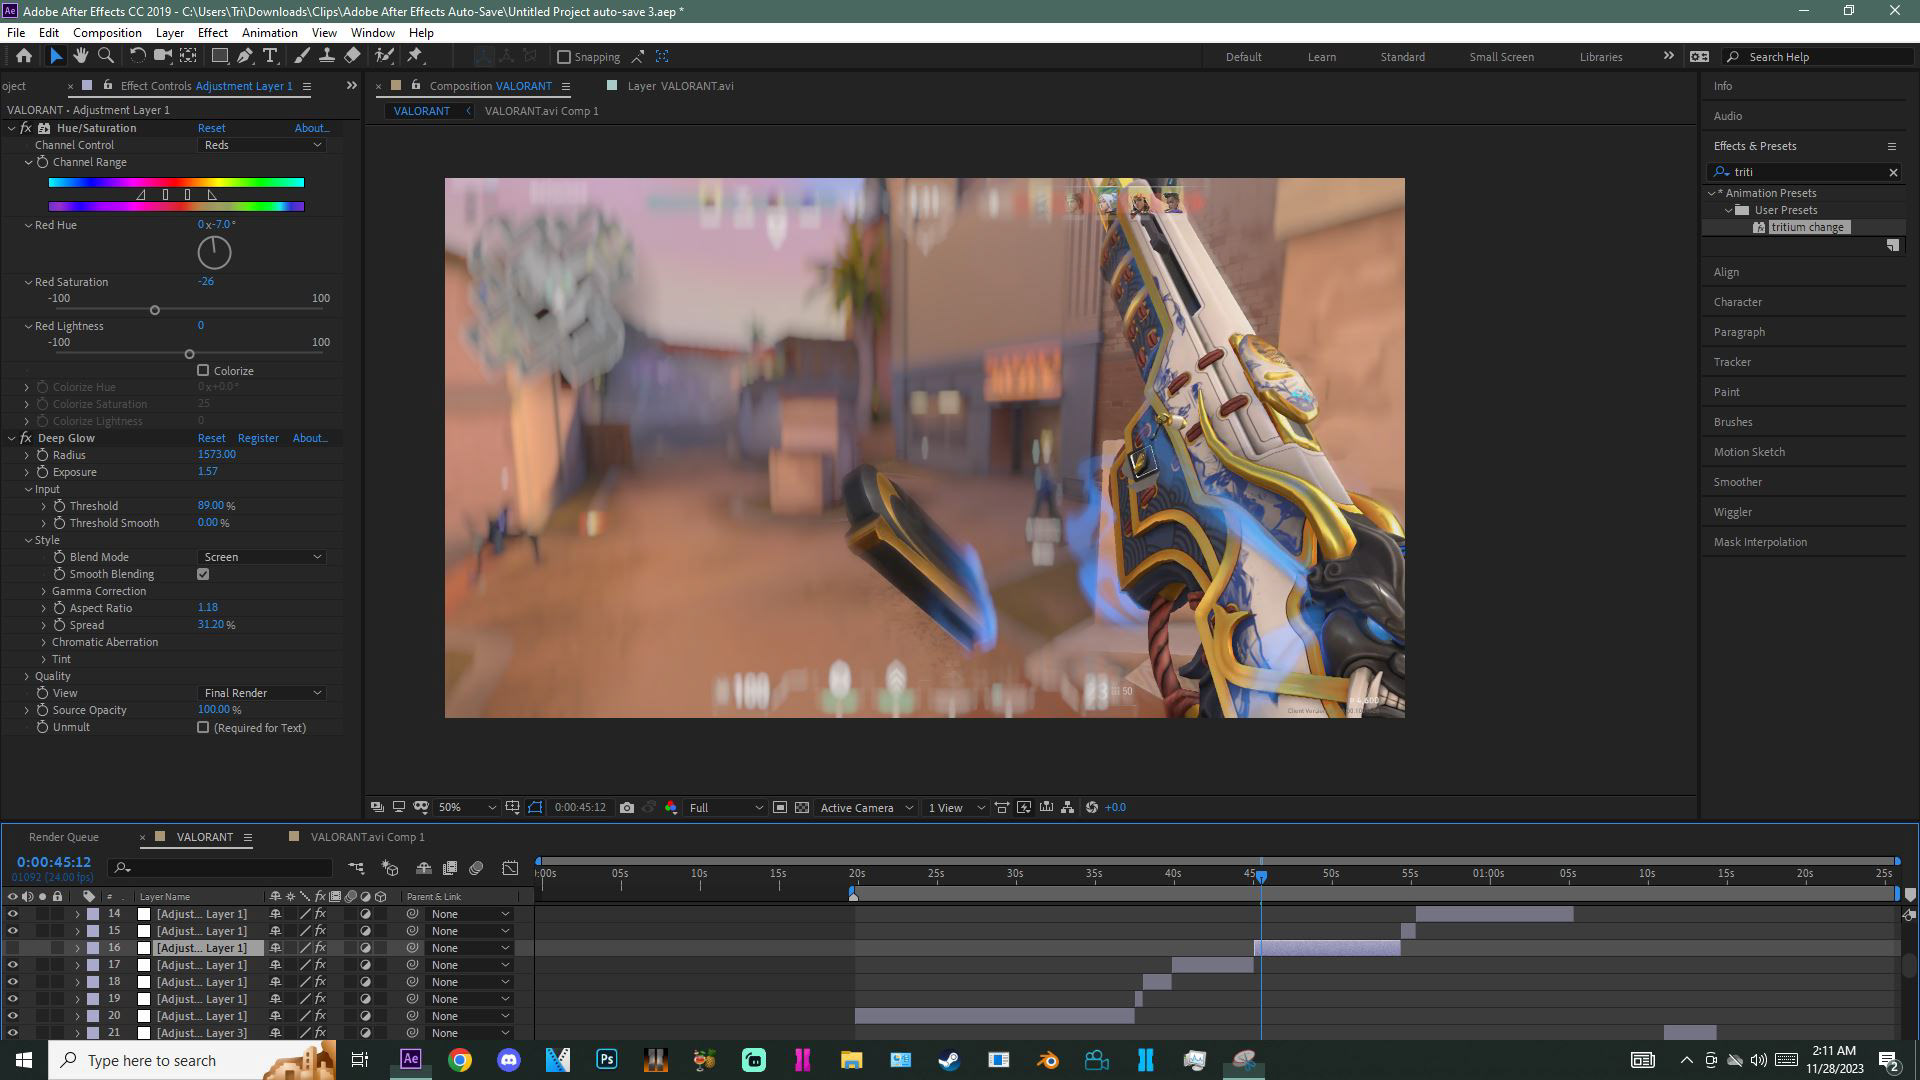Image resolution: width=1920 pixels, height=1080 pixels.
Task: Open the Blend Mode Screen dropdown
Action: 262,557
